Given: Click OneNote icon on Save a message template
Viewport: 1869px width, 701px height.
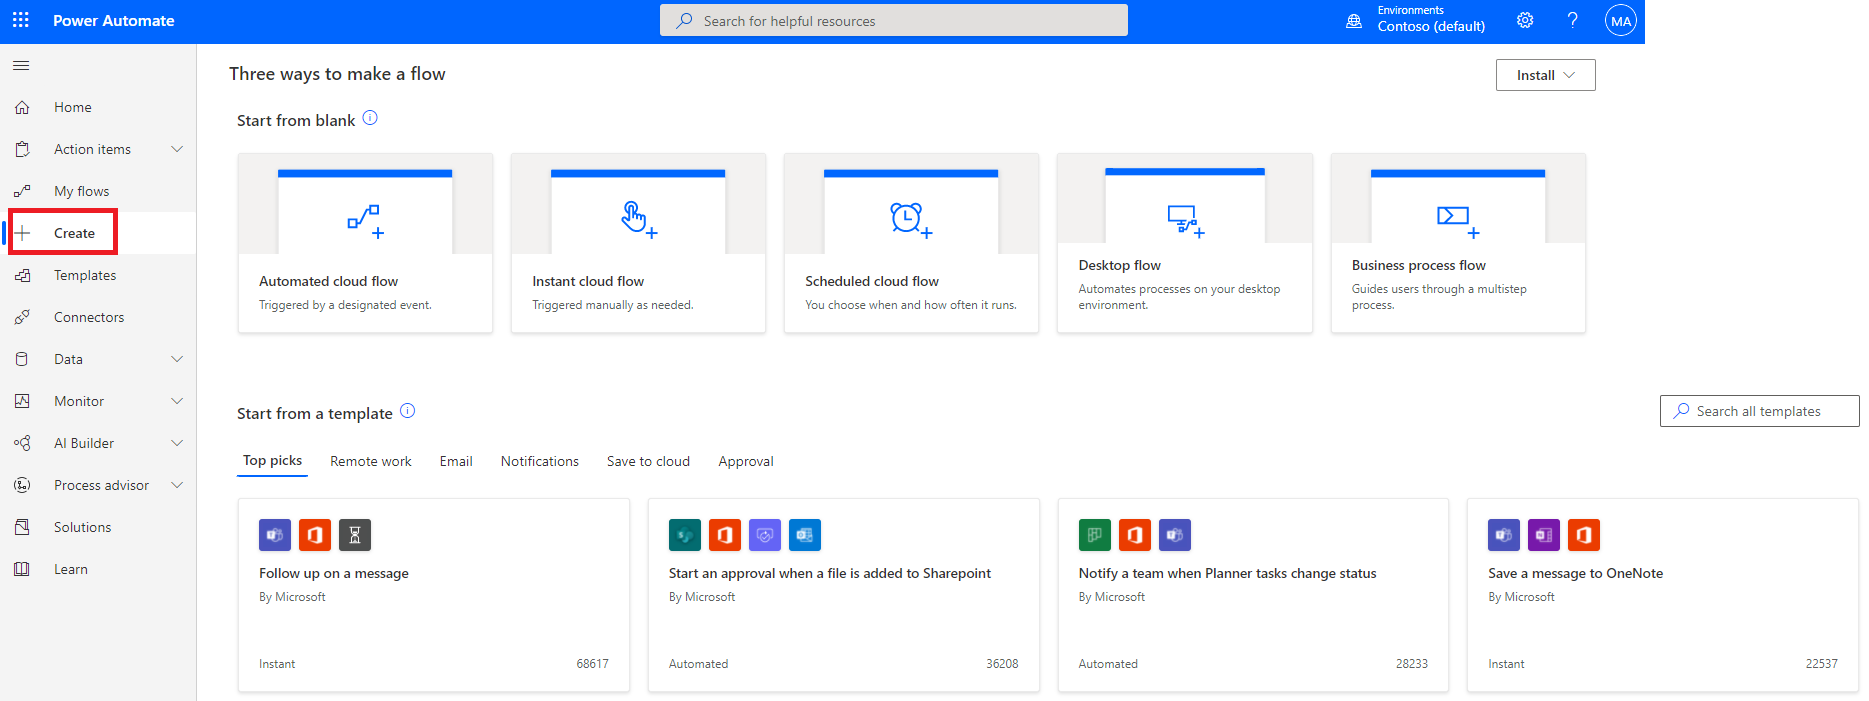Looking at the screenshot, I should [x=1544, y=535].
